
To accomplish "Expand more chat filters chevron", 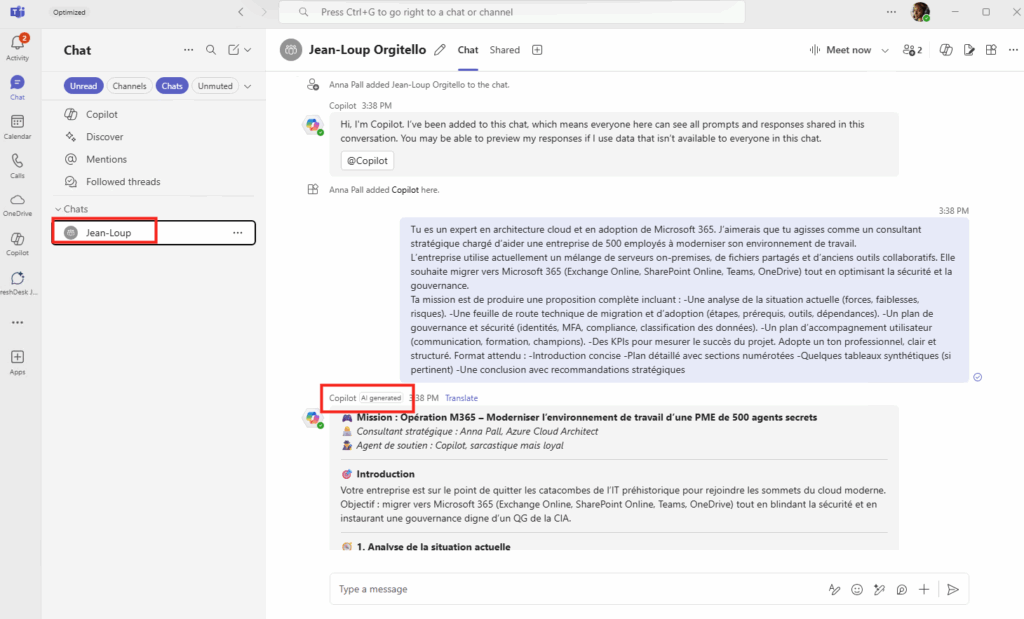I will coord(248,86).
